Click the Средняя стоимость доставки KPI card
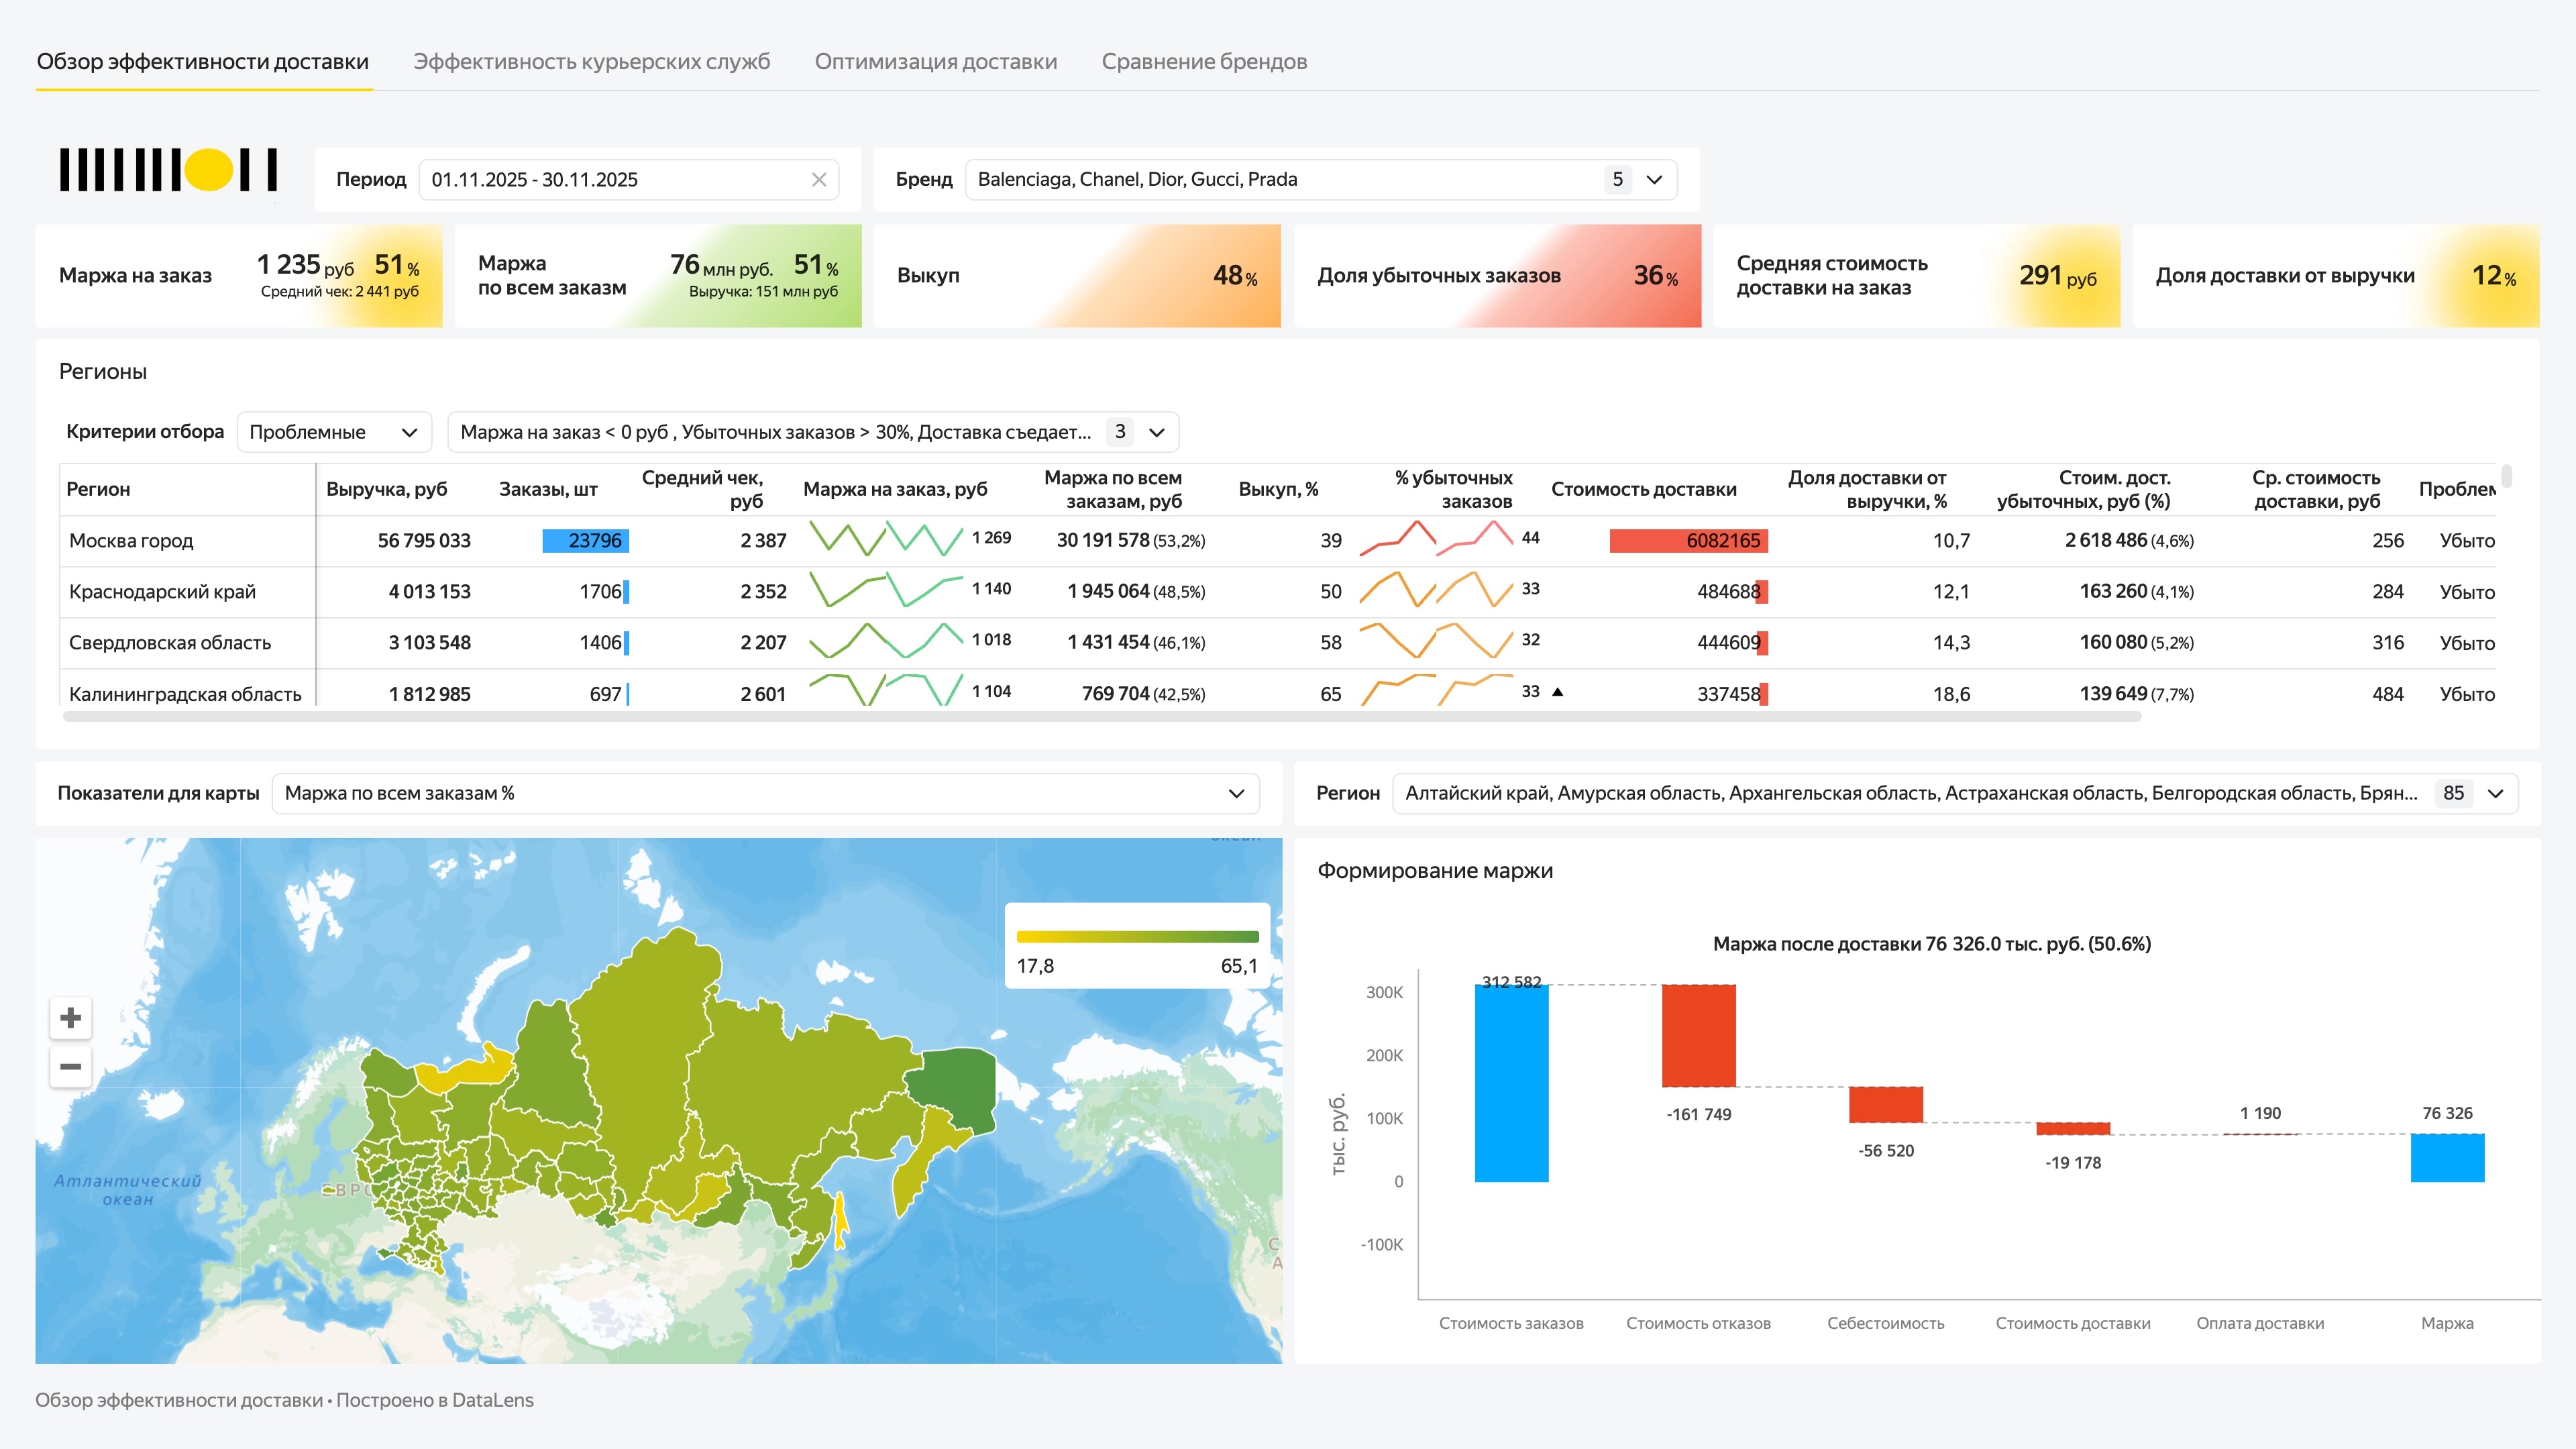 pos(1916,276)
